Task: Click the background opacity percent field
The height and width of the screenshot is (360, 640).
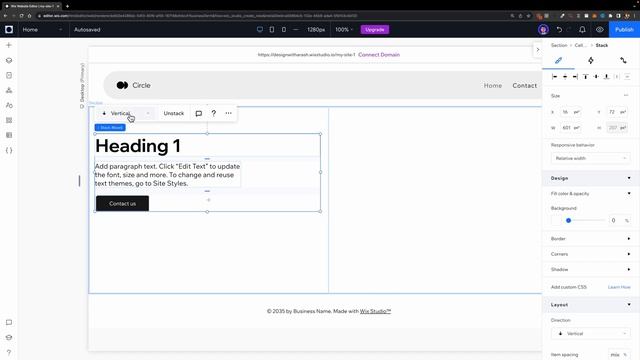Action: 619,220
